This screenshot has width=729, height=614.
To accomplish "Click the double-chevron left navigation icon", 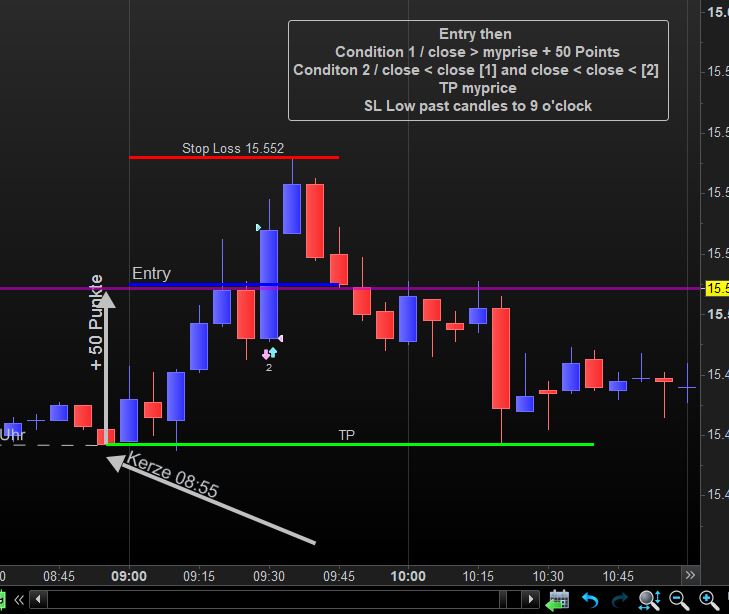I will click(x=19, y=600).
